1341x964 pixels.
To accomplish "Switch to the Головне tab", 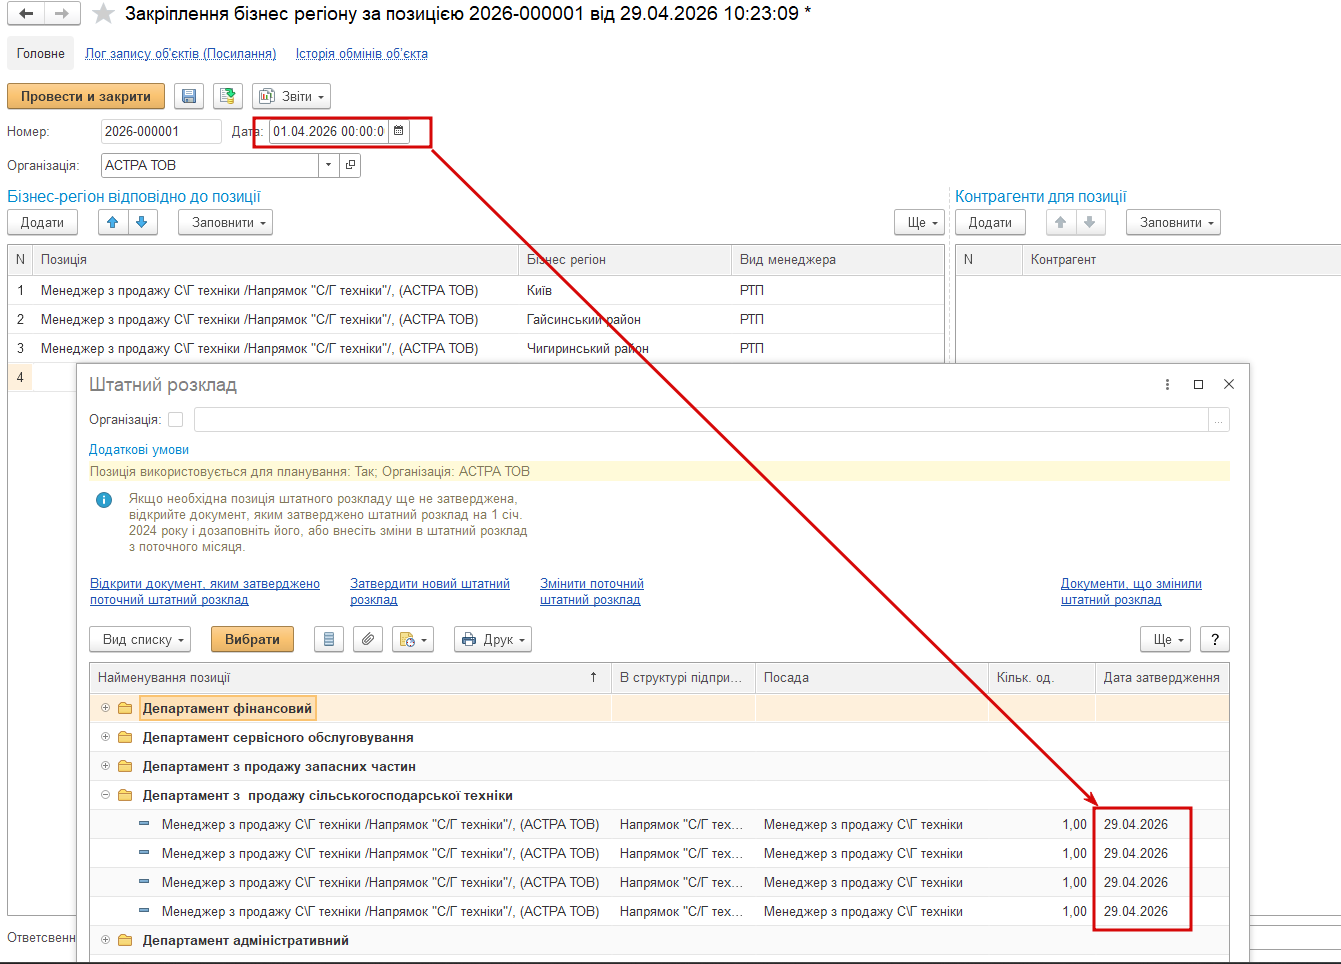I will (x=41, y=54).
